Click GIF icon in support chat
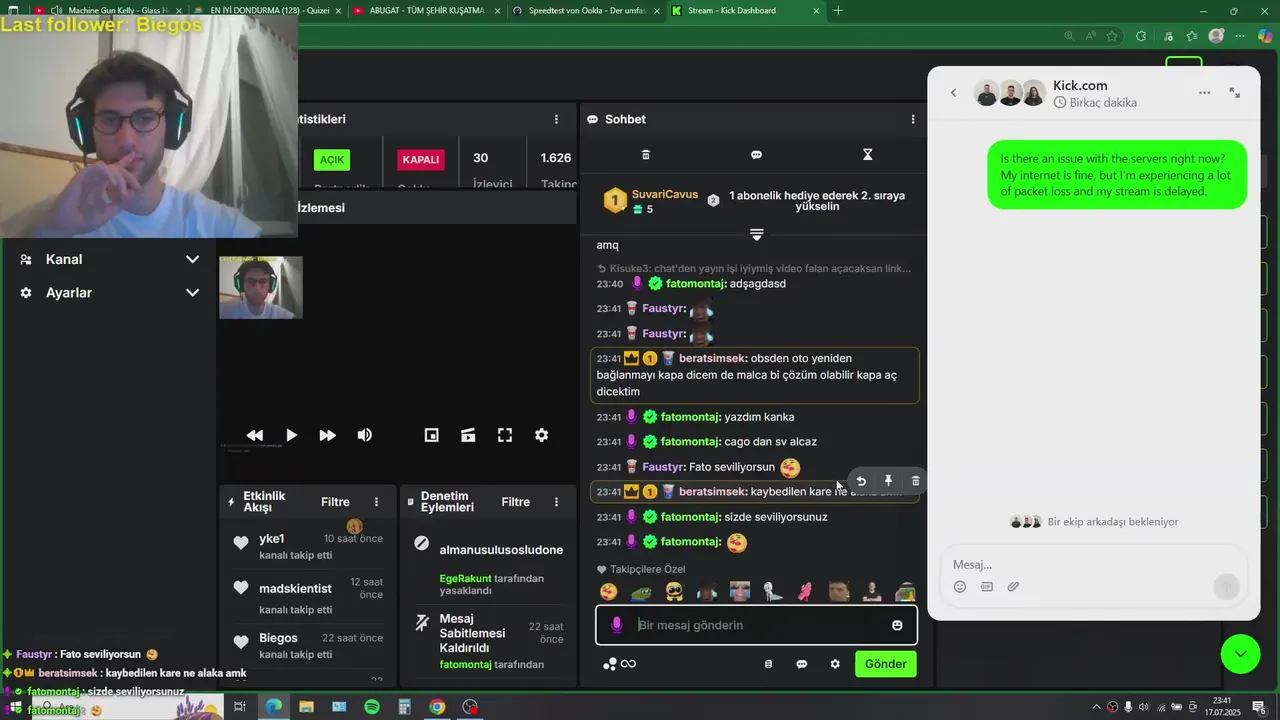 [987, 587]
